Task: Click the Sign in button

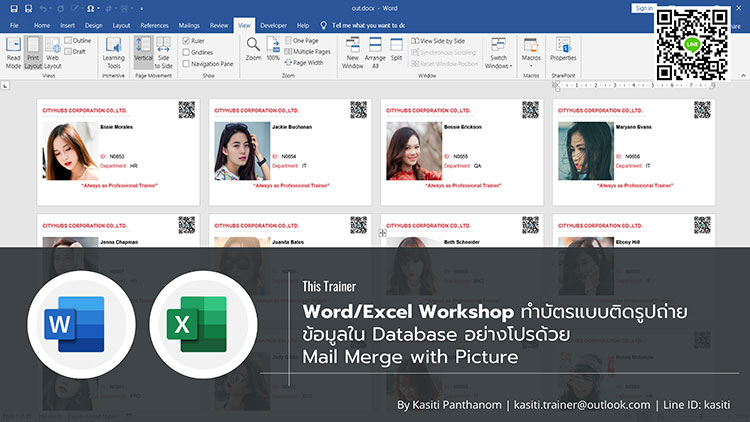Action: pyautogui.click(x=644, y=8)
